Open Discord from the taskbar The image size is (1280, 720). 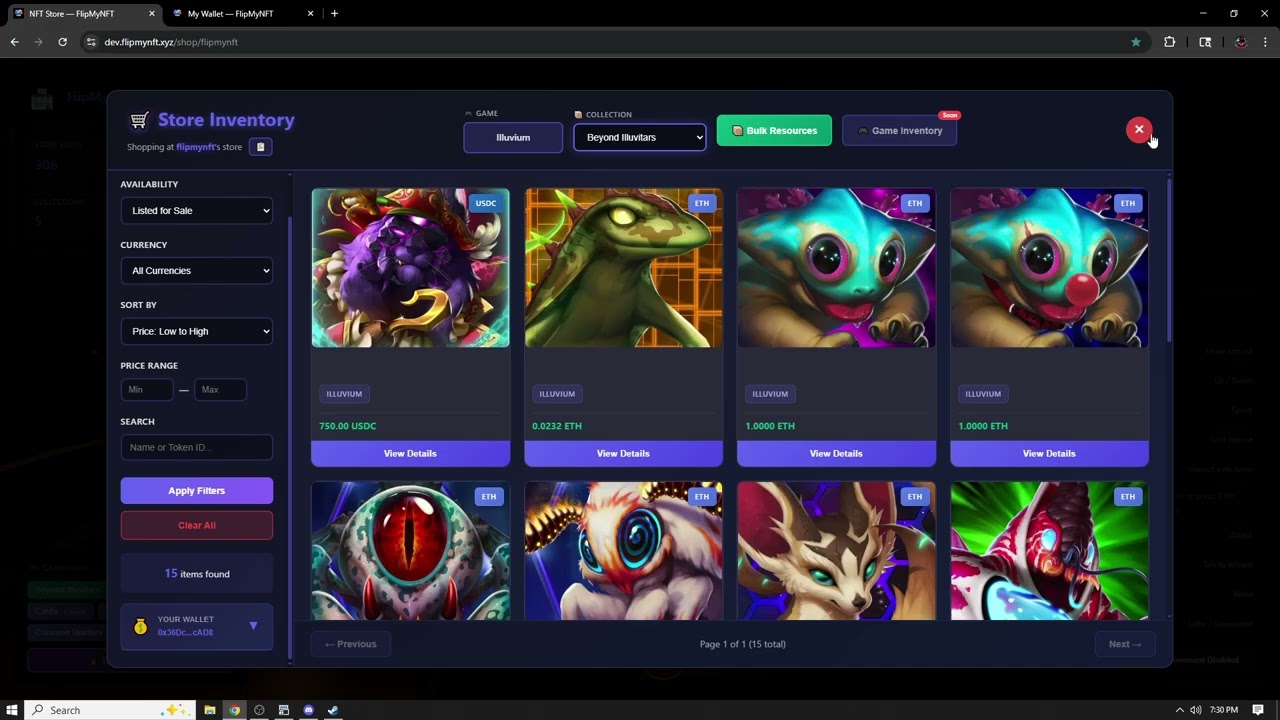[308, 710]
